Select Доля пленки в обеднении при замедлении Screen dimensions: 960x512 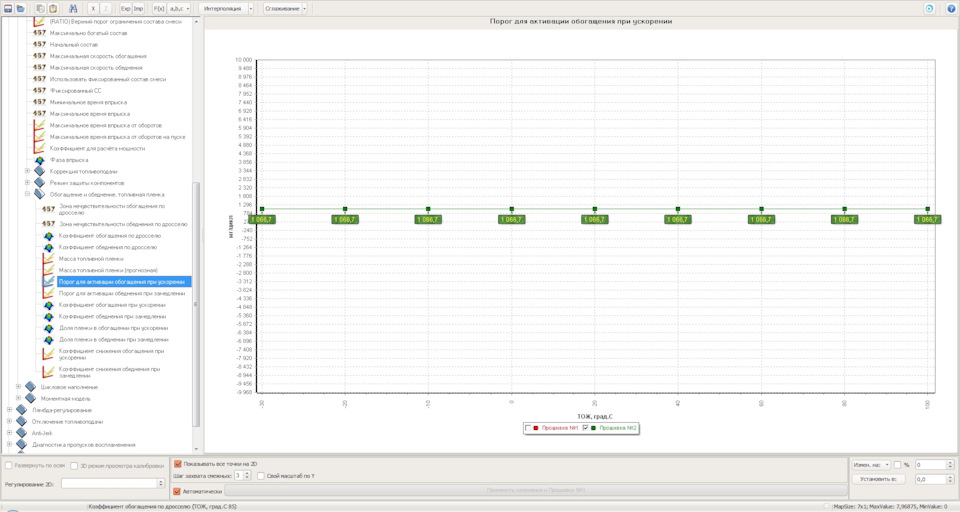(113, 339)
